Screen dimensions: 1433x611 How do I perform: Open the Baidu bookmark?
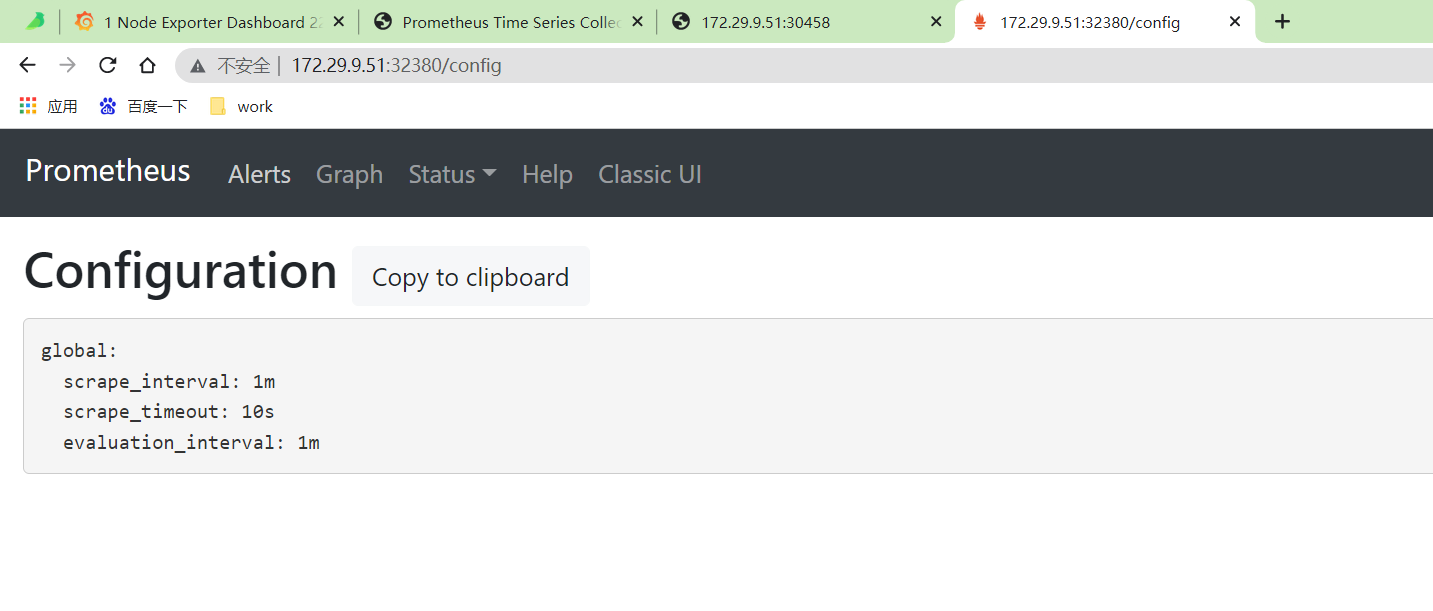click(143, 106)
